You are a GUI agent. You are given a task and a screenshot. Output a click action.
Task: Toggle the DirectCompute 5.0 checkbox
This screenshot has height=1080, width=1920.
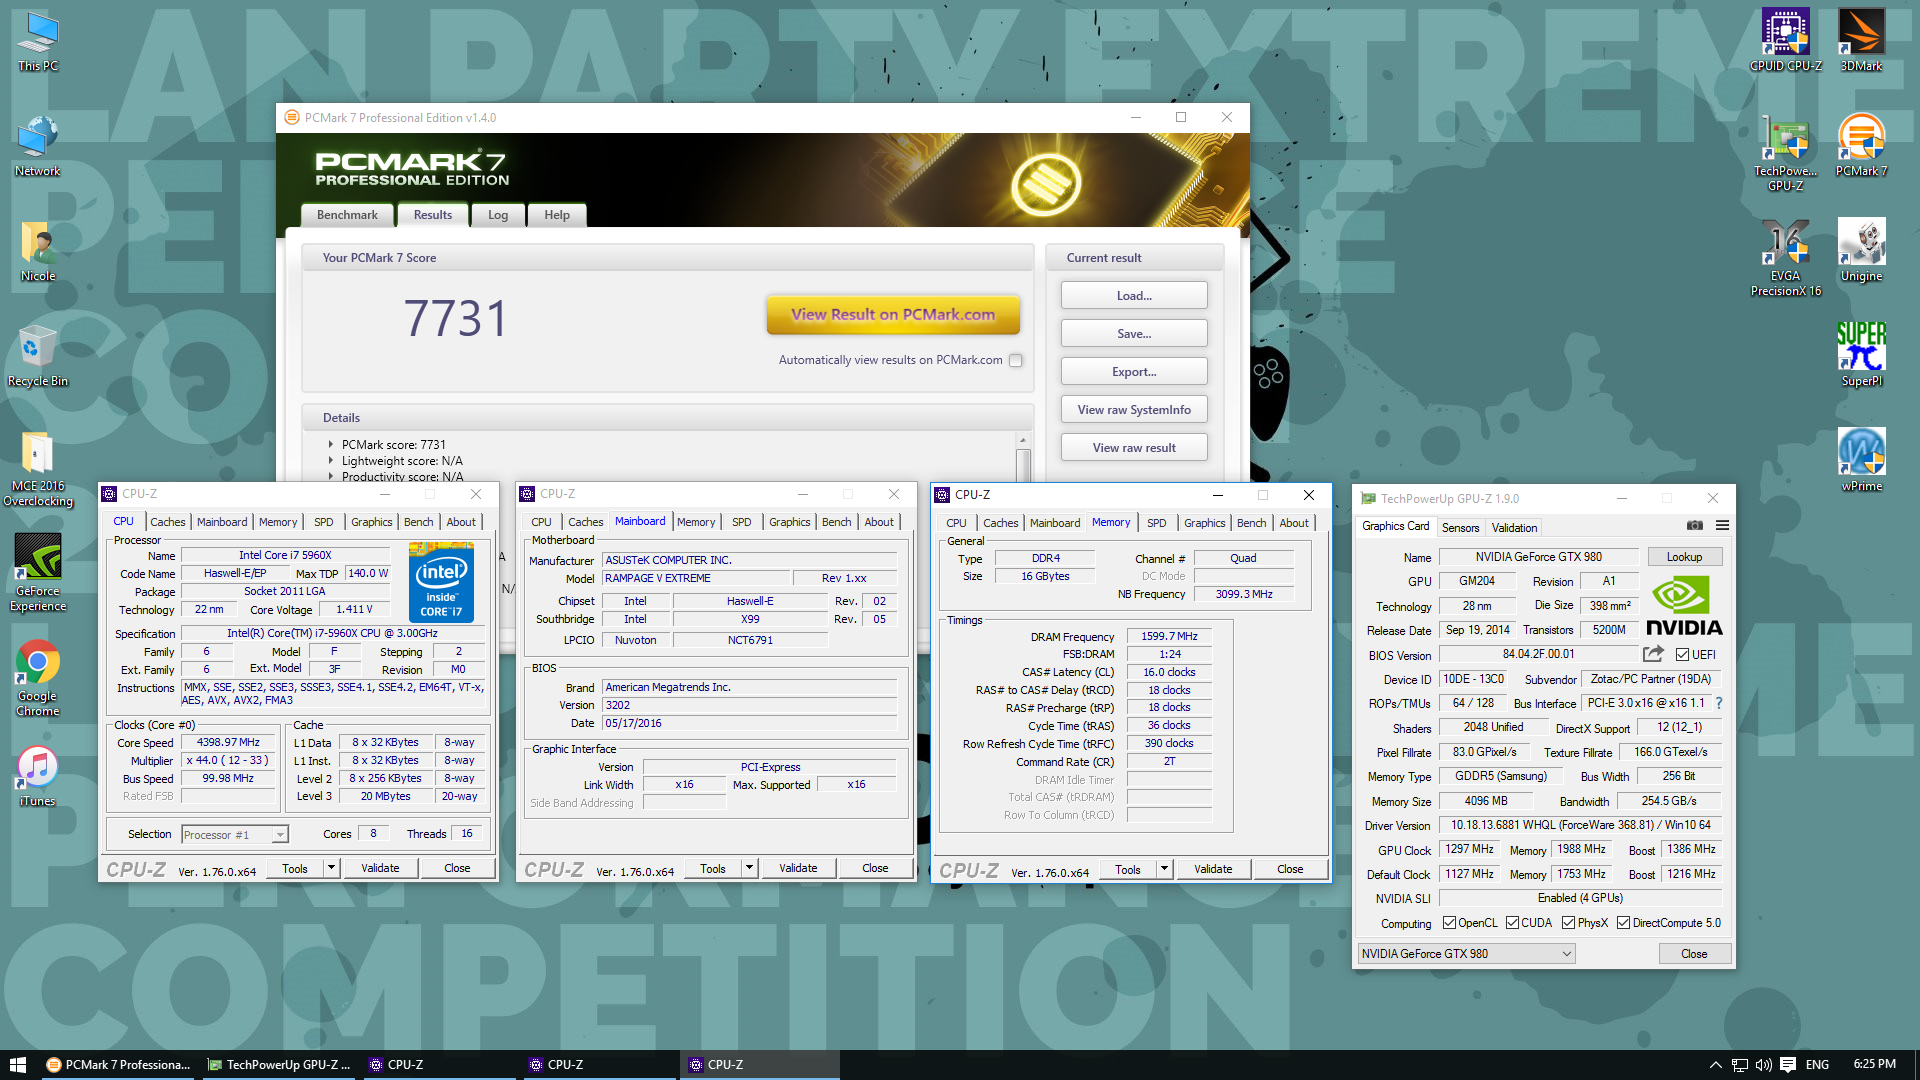coord(1623,923)
